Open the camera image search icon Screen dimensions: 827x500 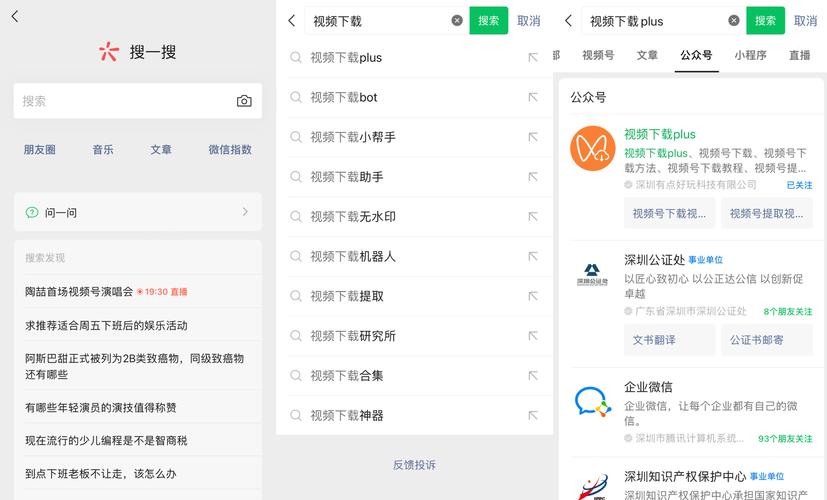pyautogui.click(x=244, y=101)
